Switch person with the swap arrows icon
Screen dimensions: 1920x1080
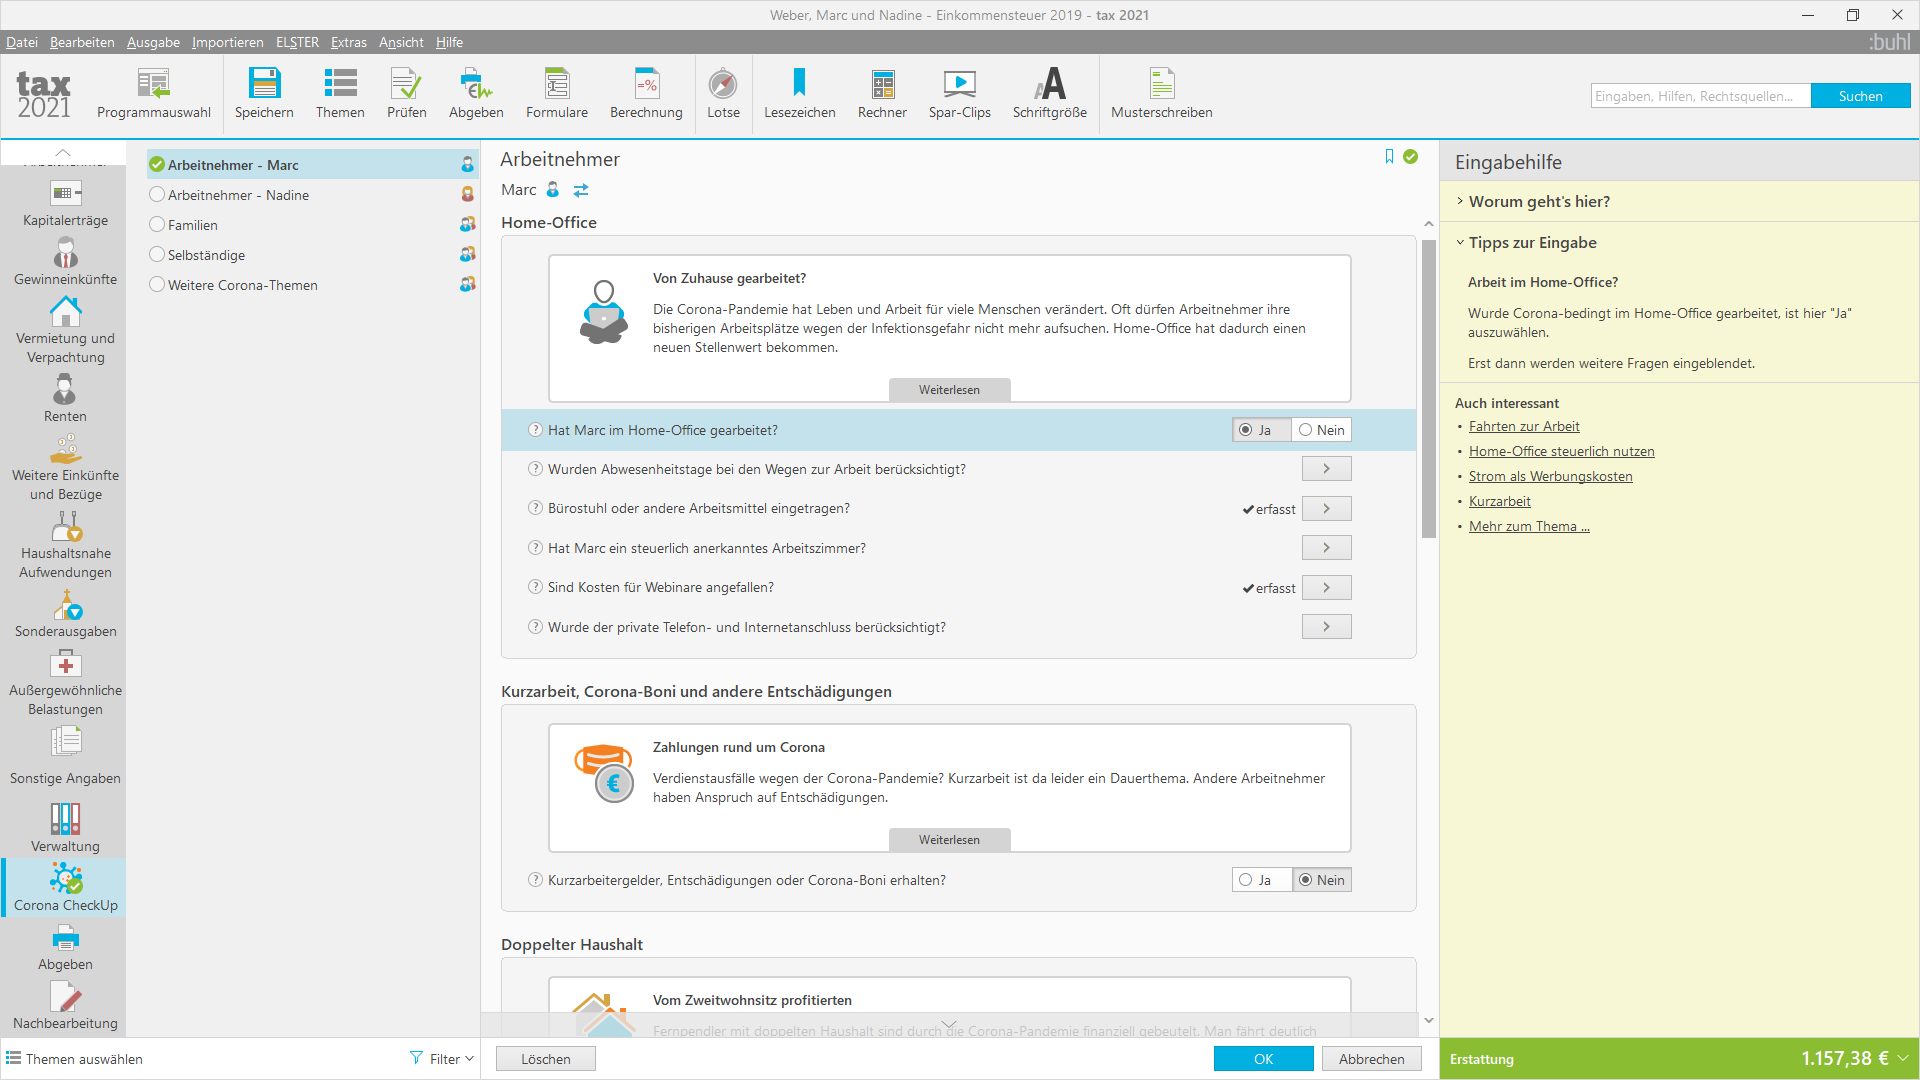pyautogui.click(x=581, y=190)
